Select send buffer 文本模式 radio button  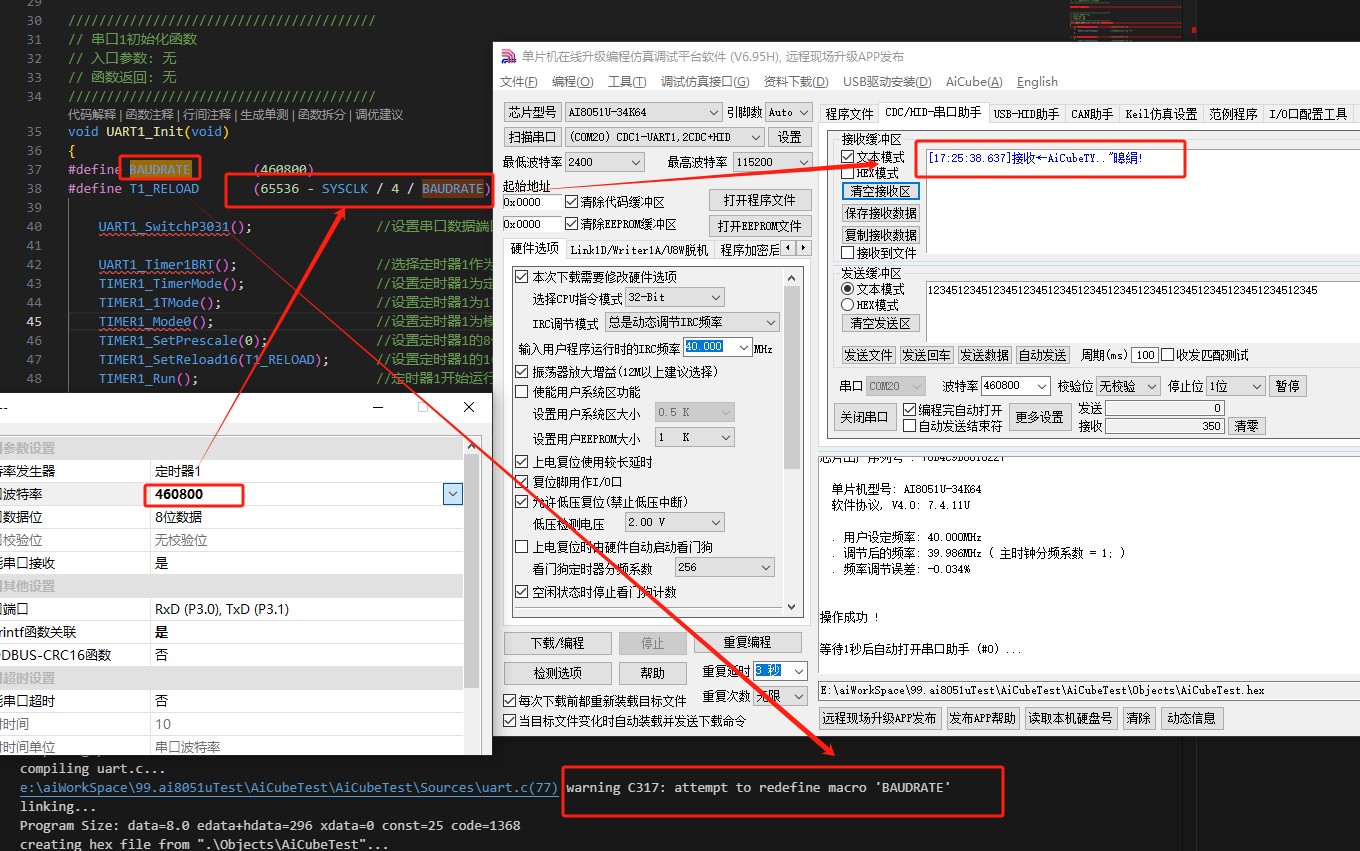(x=848, y=289)
